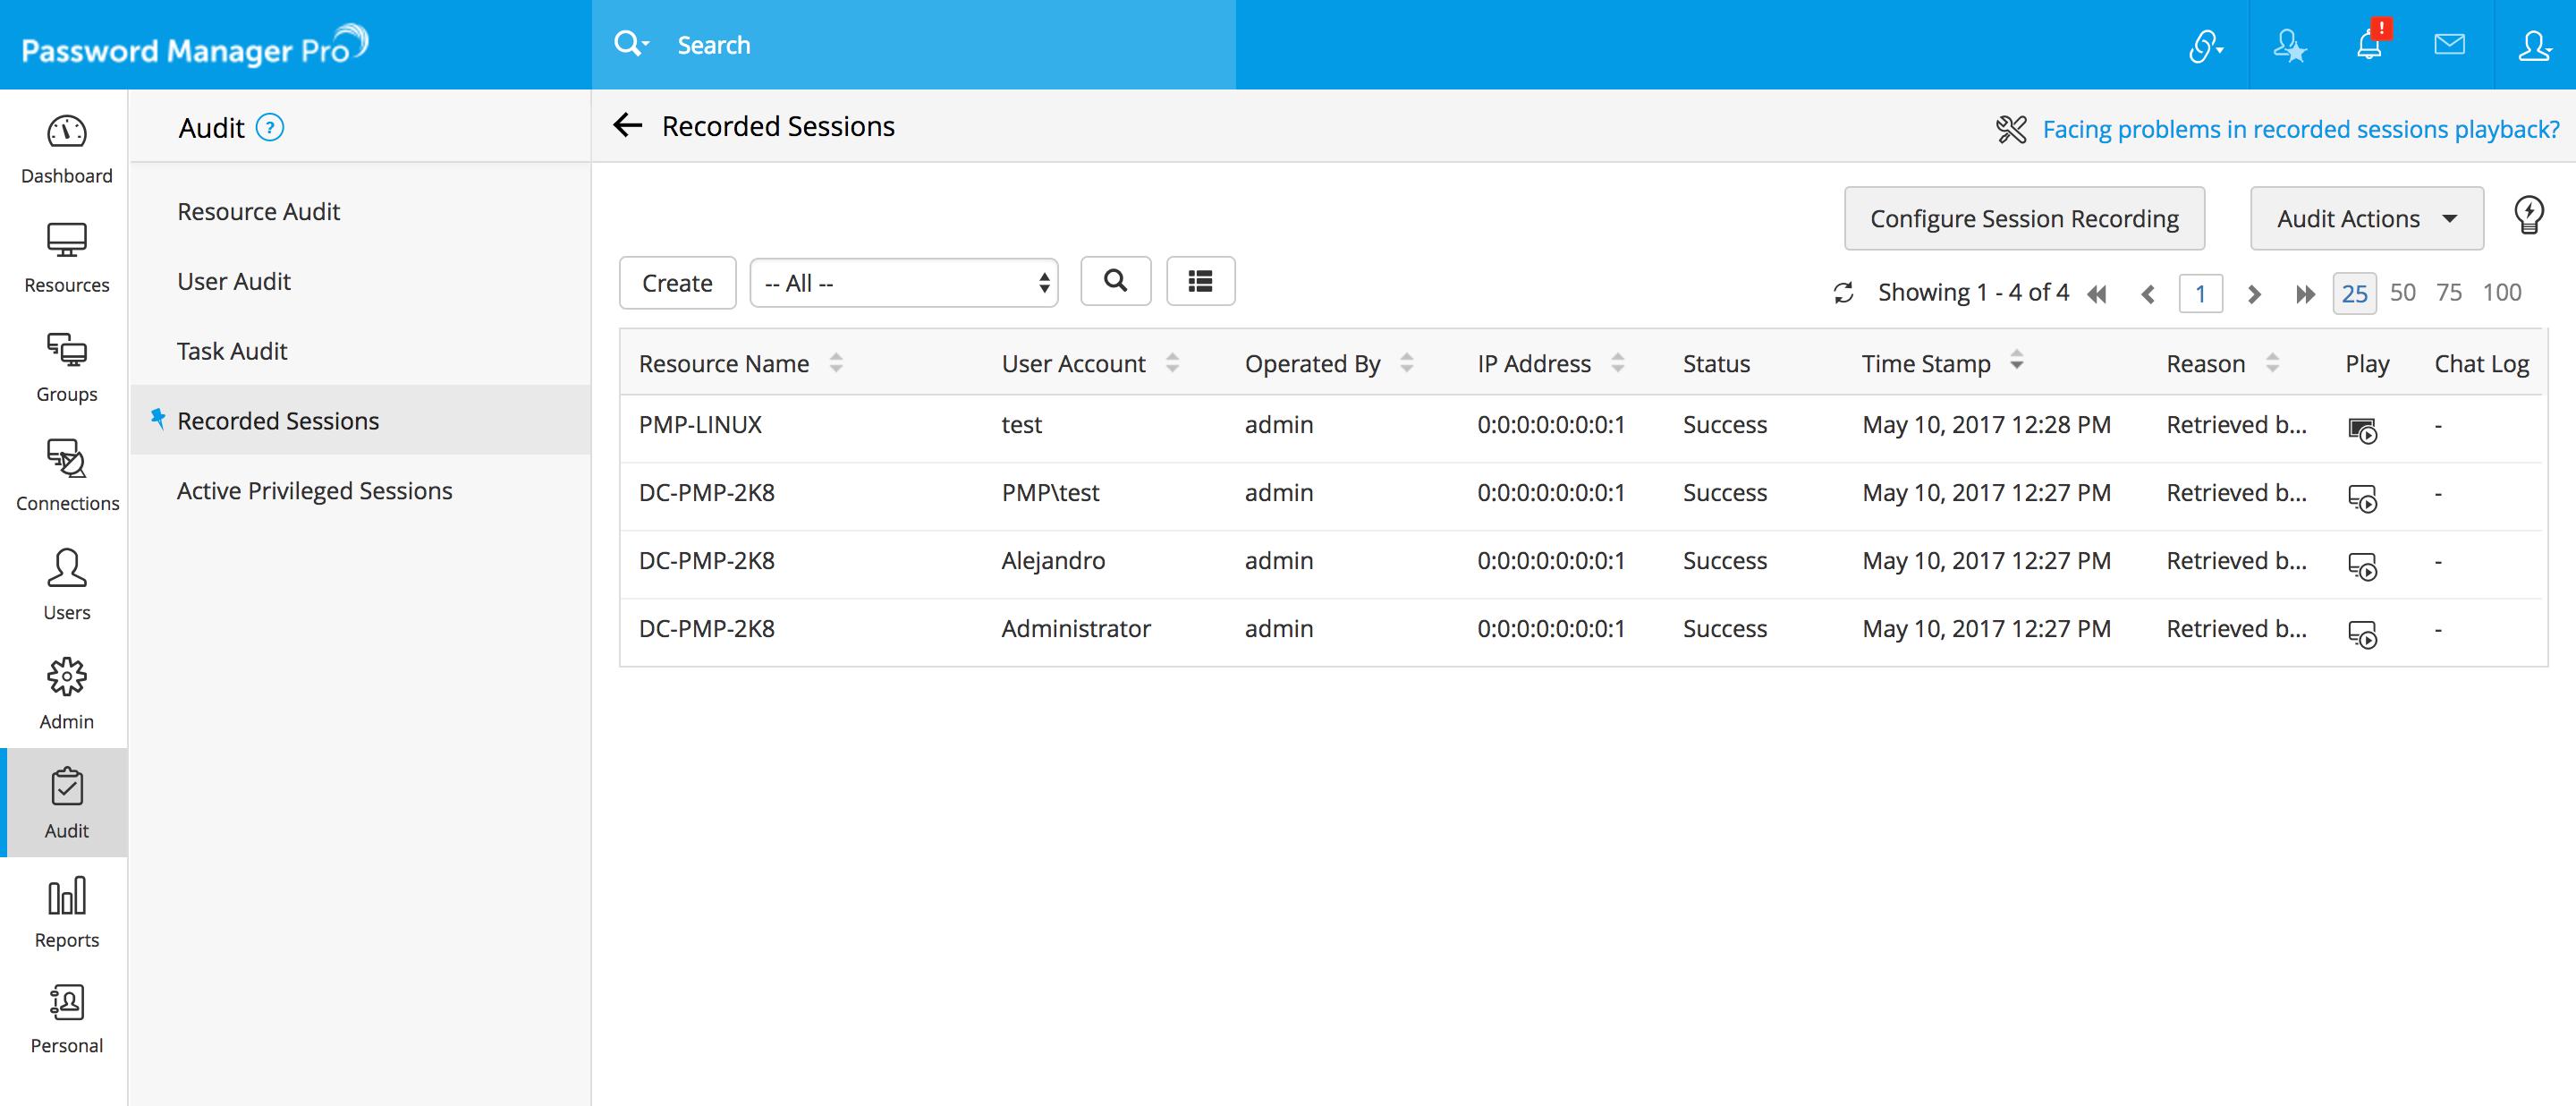Open Active Privileged Sessions
The width and height of the screenshot is (2576, 1106).
point(314,491)
